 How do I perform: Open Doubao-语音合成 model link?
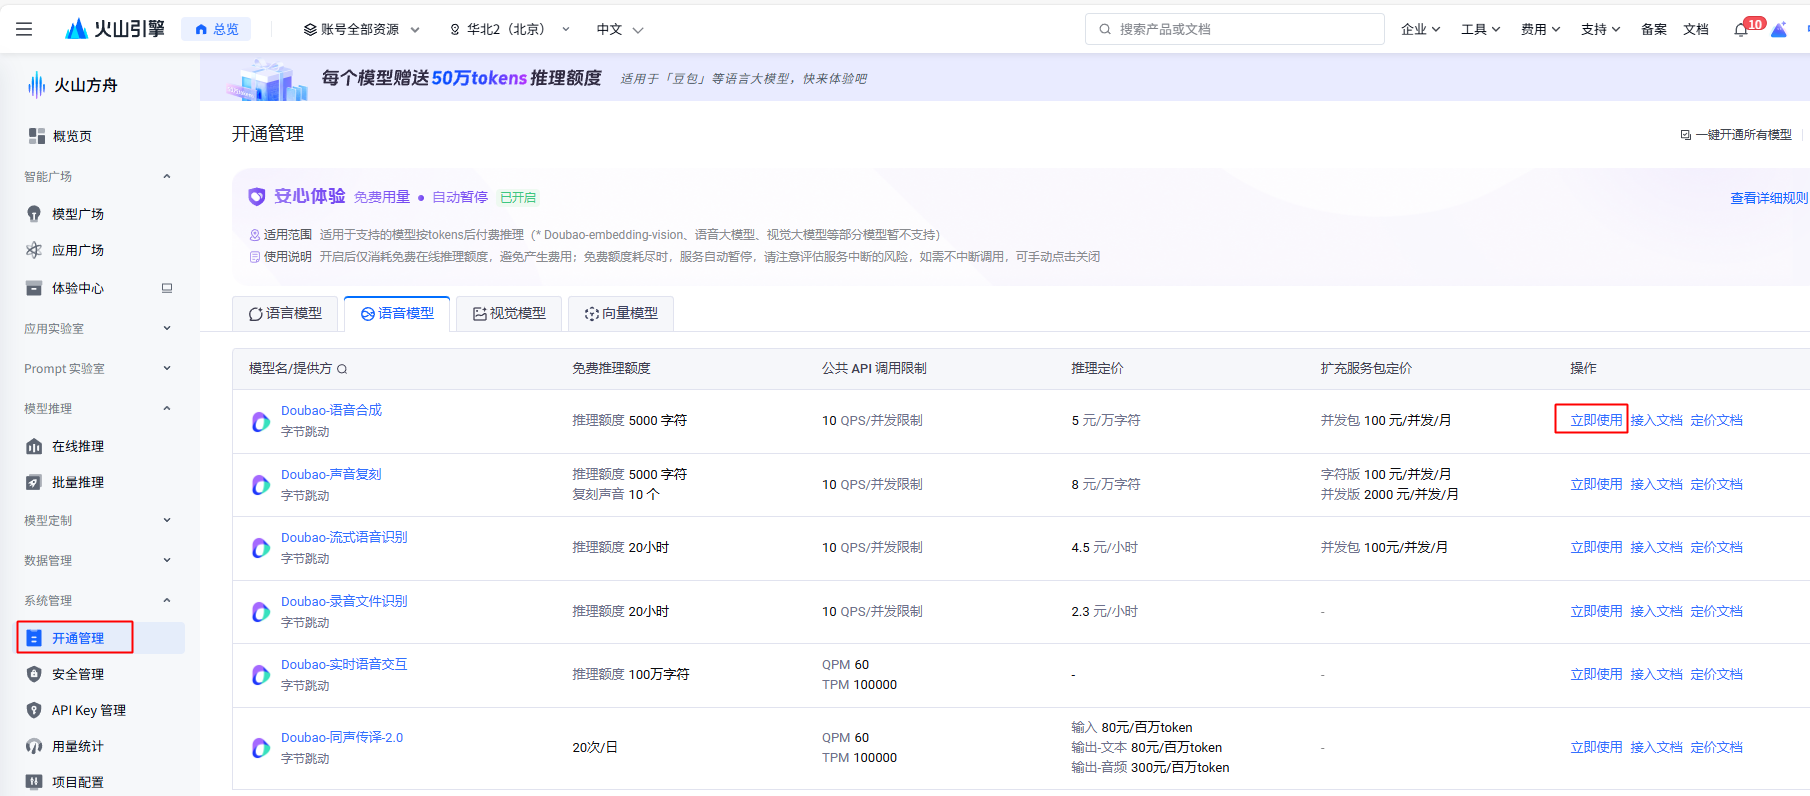(x=331, y=410)
